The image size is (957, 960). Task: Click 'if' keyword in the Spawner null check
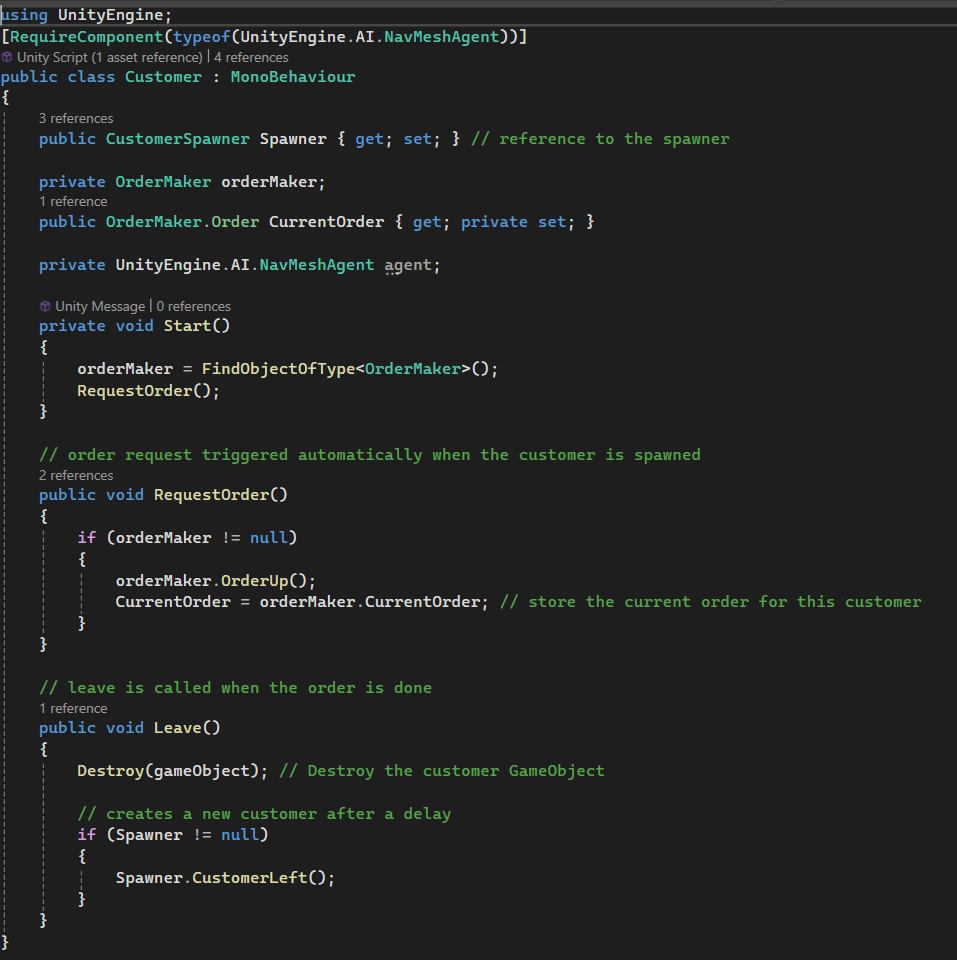(x=86, y=836)
